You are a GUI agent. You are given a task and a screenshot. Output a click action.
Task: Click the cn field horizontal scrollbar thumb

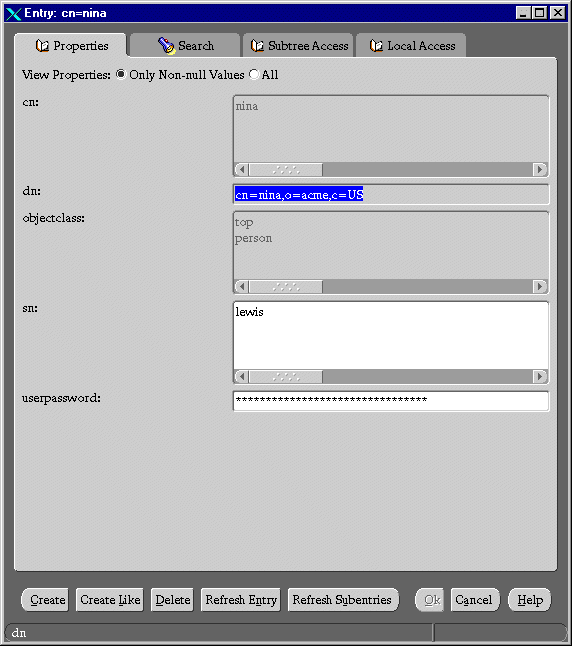point(286,169)
